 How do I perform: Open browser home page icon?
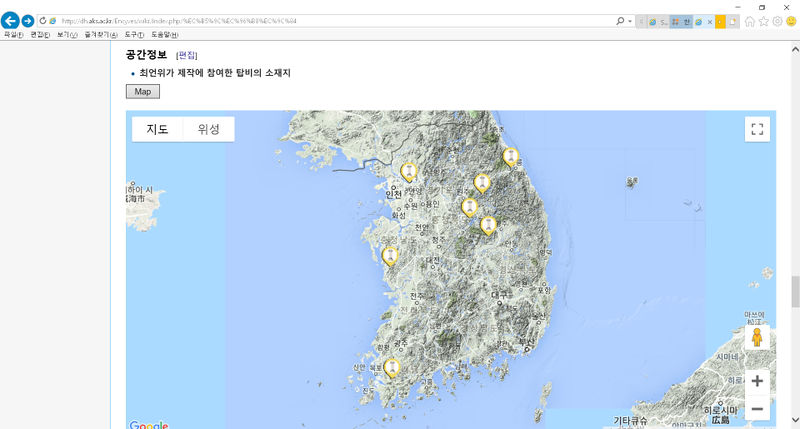coord(750,21)
